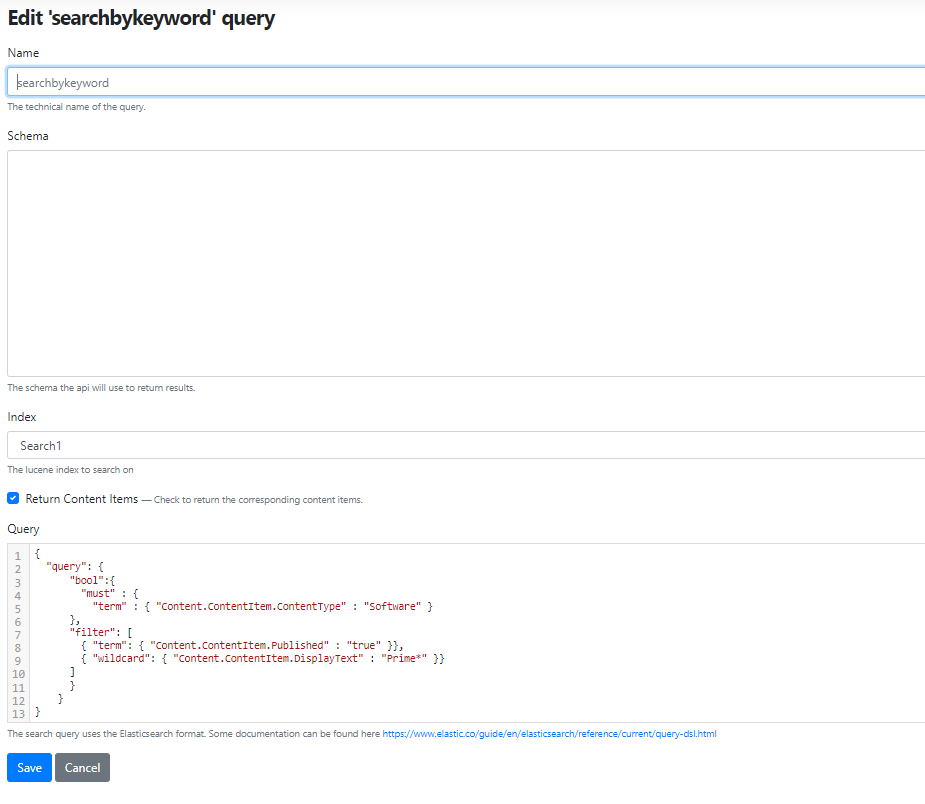The width and height of the screenshot is (925, 804).
Task: Click the Index field label
Action: 22,416
